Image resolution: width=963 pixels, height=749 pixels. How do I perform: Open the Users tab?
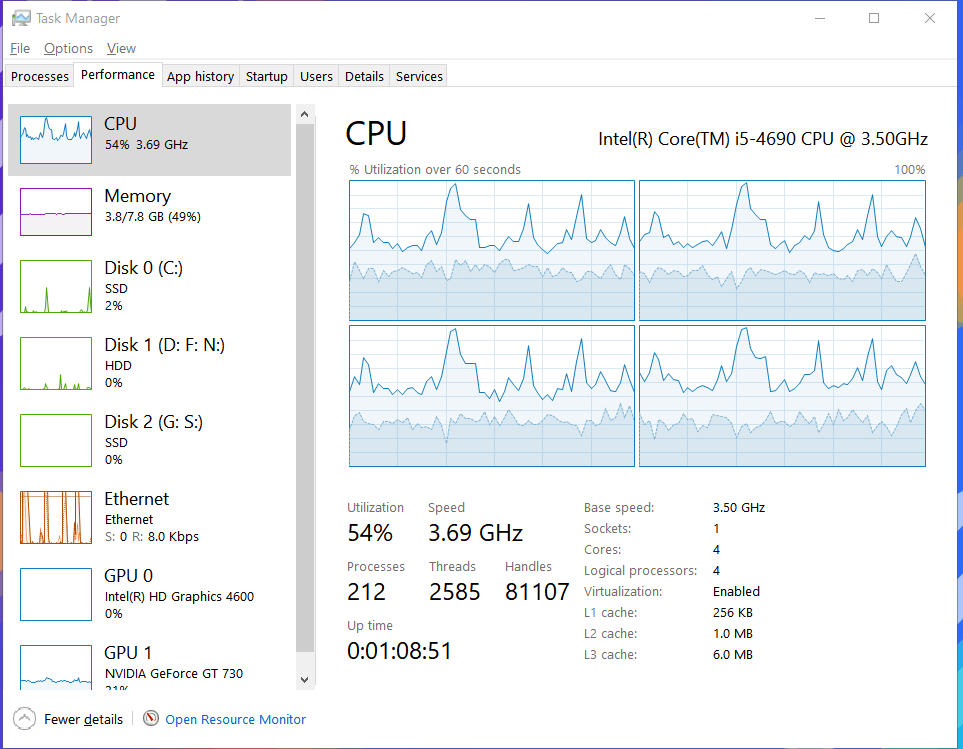[316, 76]
